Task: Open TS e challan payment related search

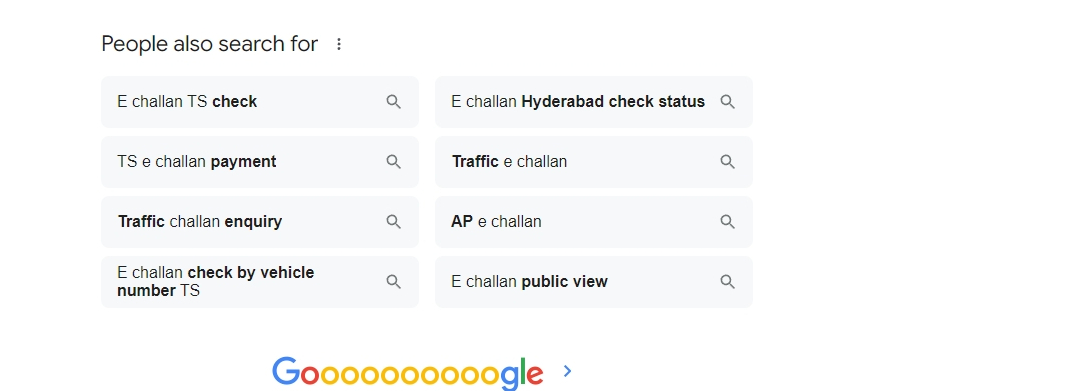Action: 260,161
